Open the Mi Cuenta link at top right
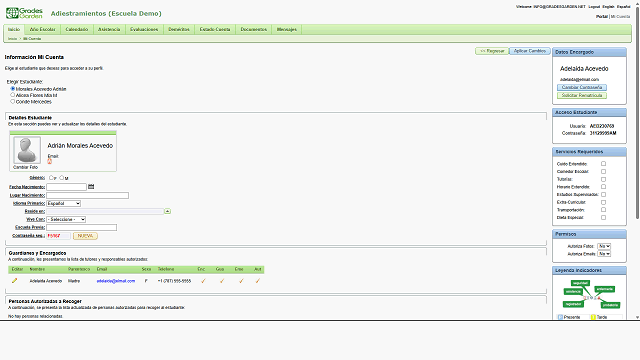The height and width of the screenshot is (360, 640). (620, 16)
